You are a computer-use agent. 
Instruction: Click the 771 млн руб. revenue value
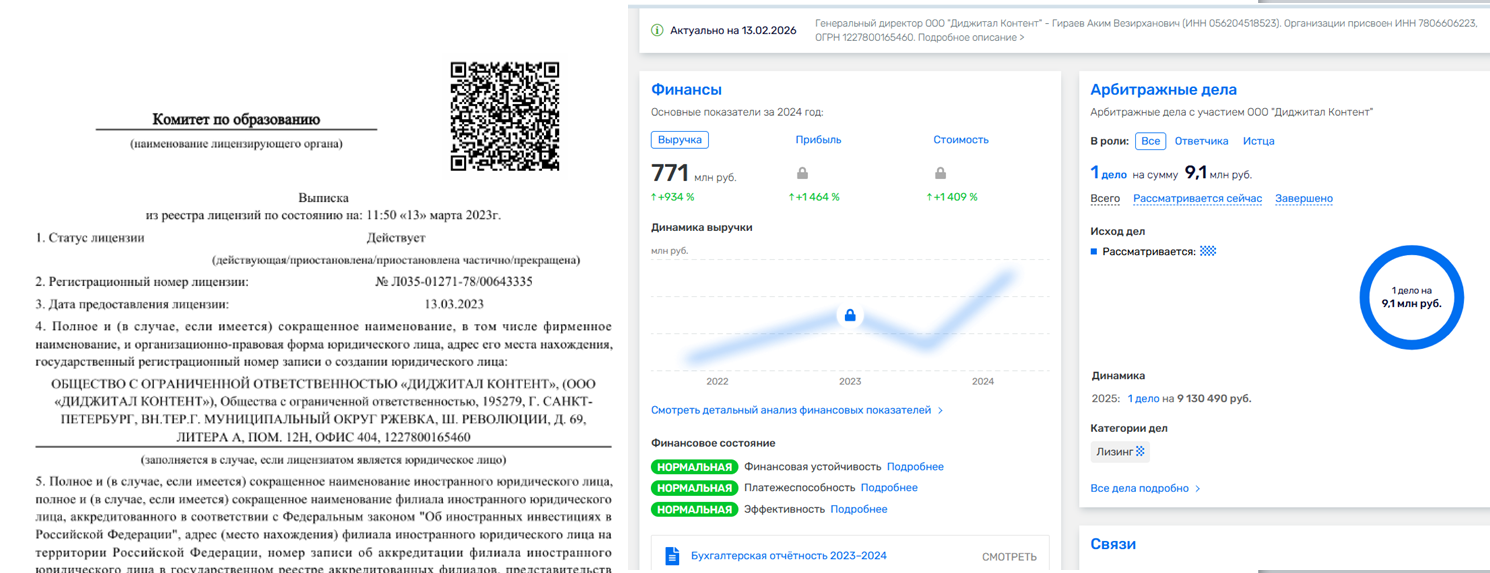693,173
